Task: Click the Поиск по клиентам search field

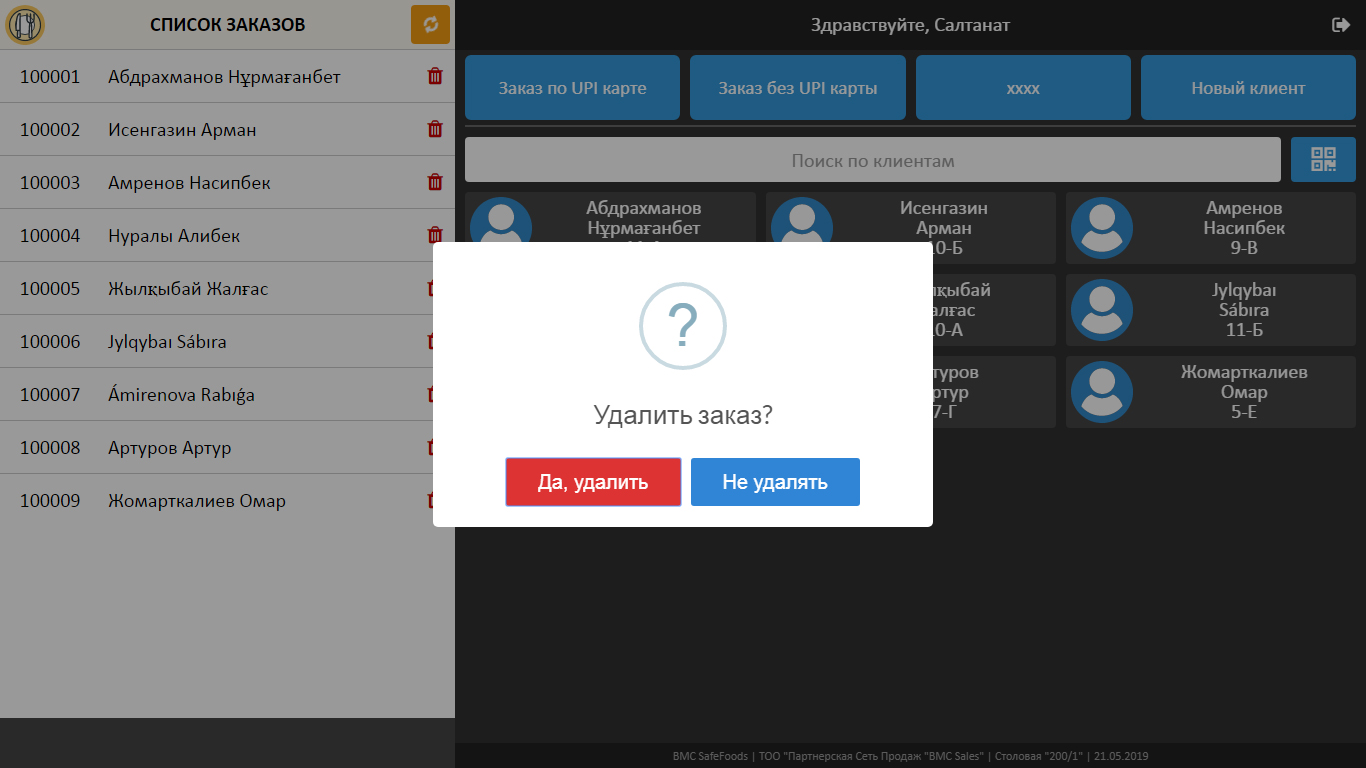Action: click(870, 159)
